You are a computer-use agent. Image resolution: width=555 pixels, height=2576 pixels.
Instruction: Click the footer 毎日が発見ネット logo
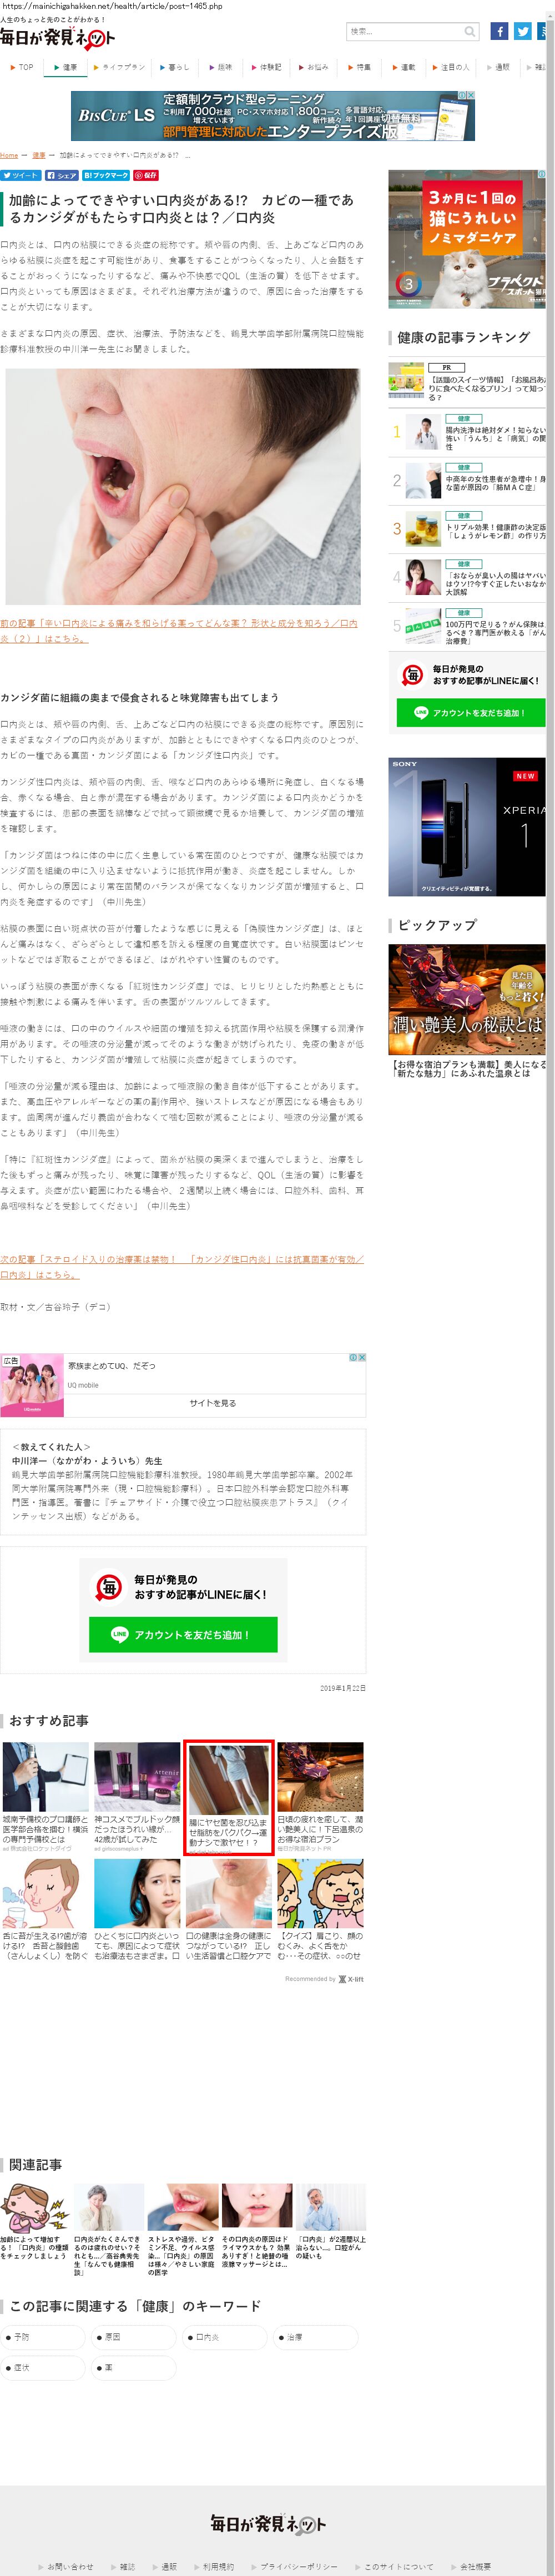click(268, 2525)
